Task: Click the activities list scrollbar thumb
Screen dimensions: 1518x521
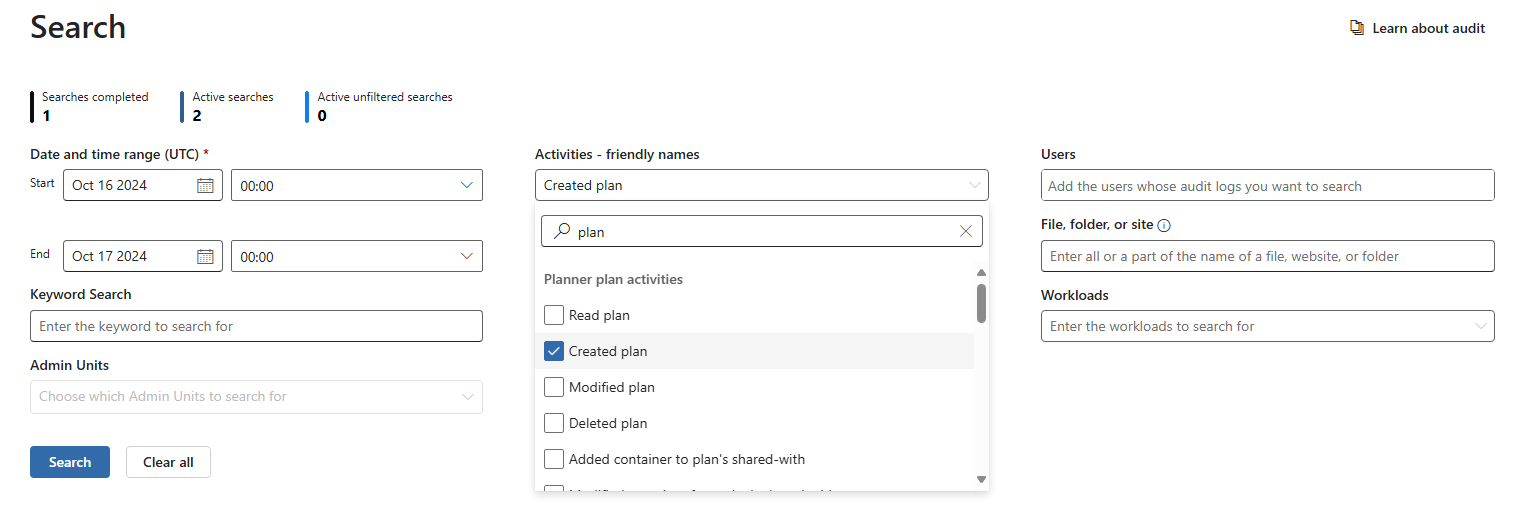Action: [981, 304]
